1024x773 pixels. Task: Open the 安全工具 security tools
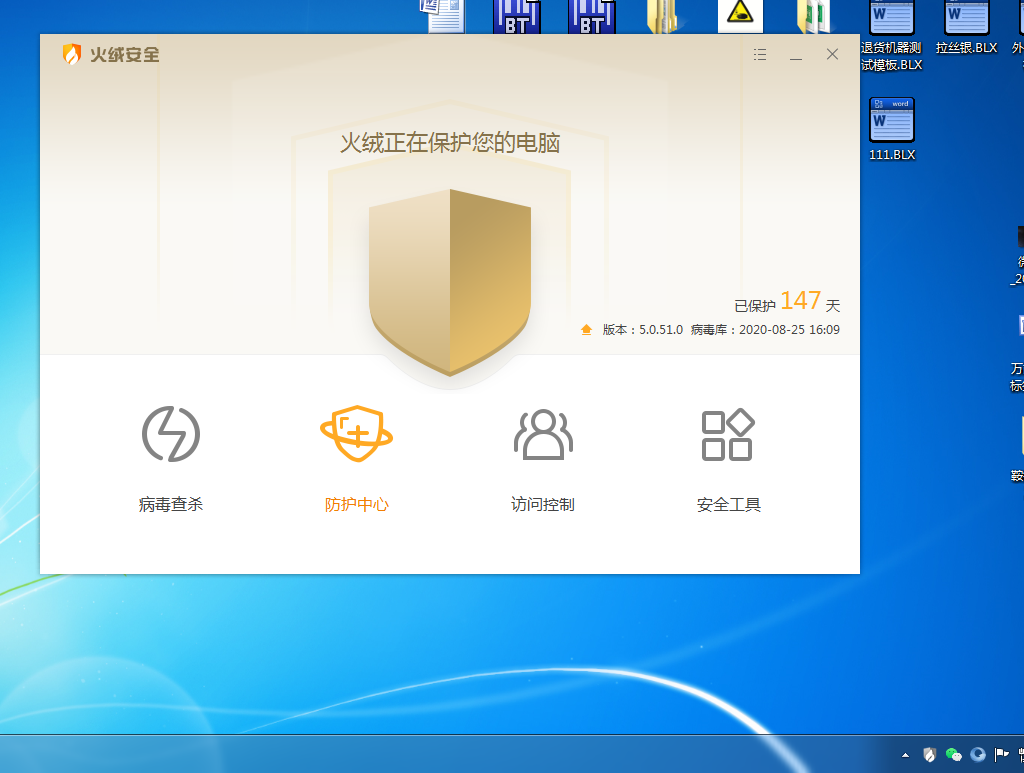coord(728,459)
